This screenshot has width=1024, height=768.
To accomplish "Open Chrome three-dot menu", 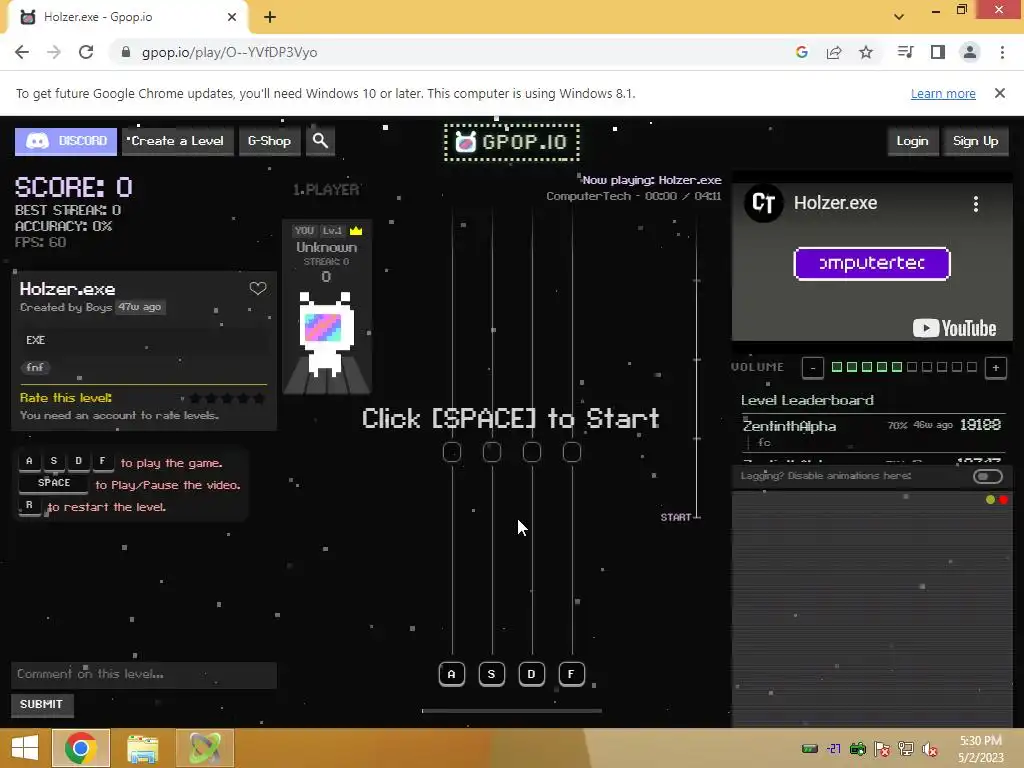I will [1002, 52].
